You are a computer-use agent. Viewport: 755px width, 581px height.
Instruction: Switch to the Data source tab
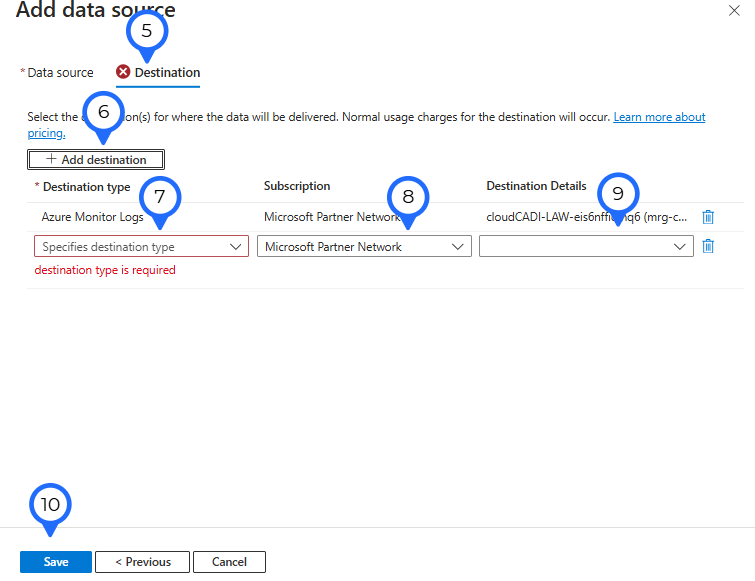pyautogui.click(x=60, y=73)
